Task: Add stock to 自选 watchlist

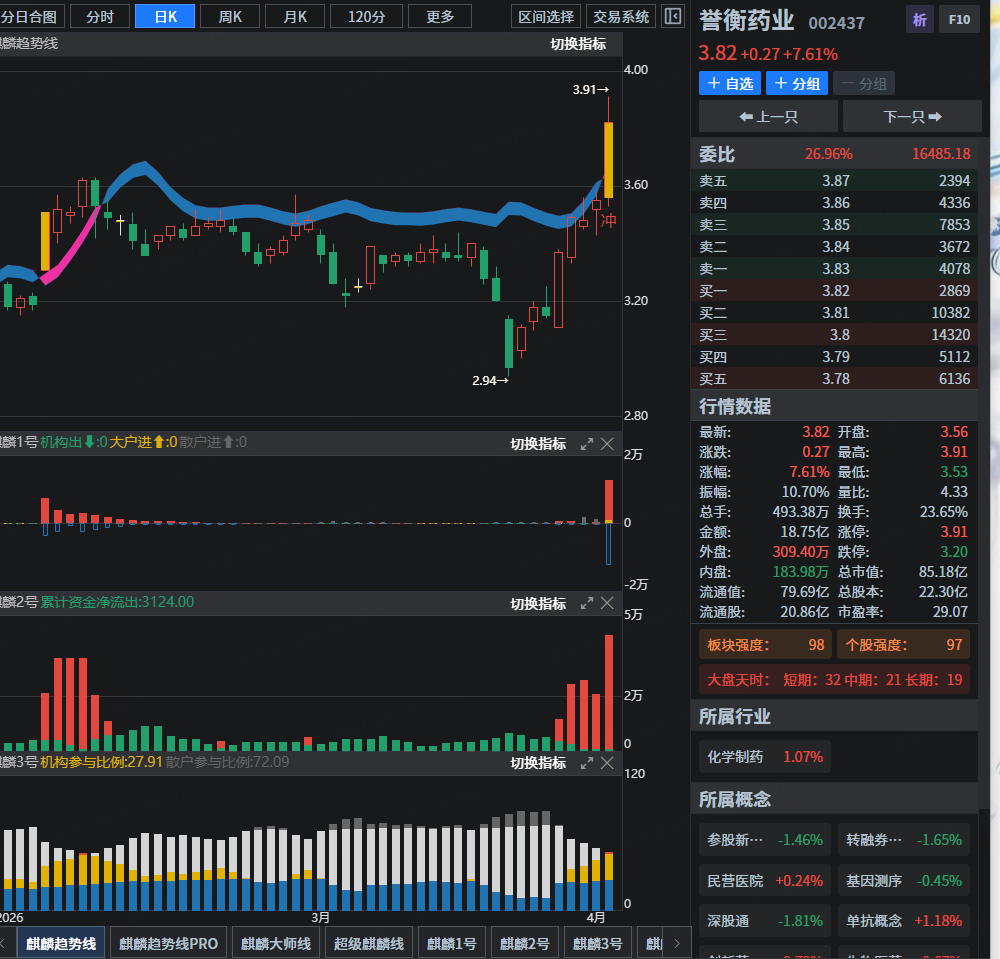Action: click(x=729, y=83)
